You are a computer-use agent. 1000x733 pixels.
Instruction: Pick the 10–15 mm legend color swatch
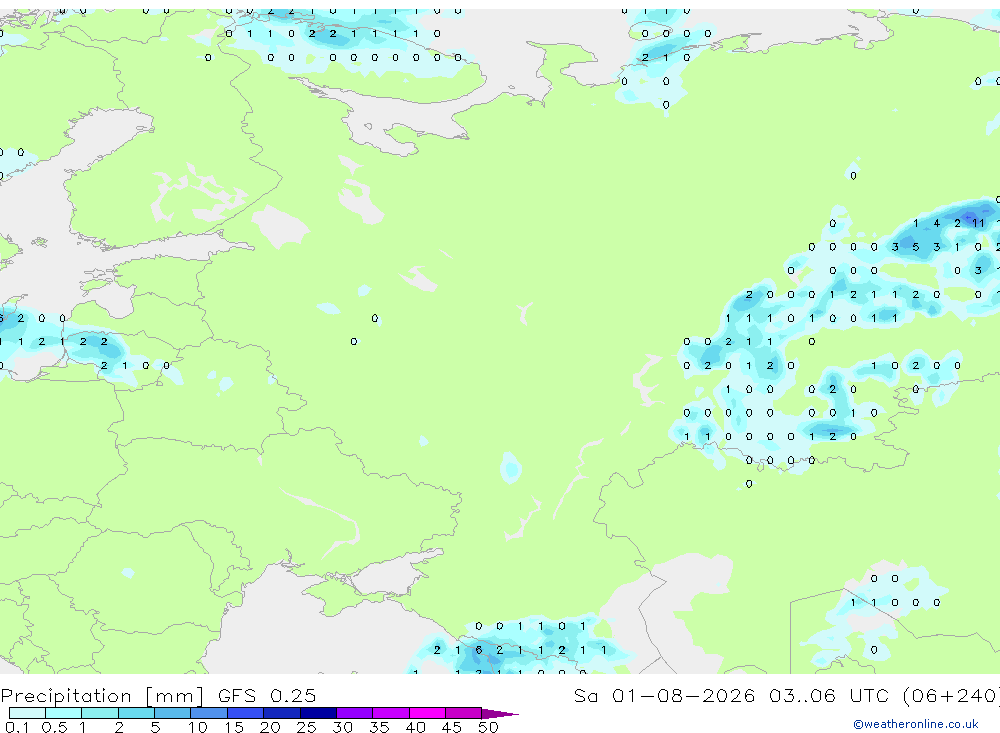[209, 713]
